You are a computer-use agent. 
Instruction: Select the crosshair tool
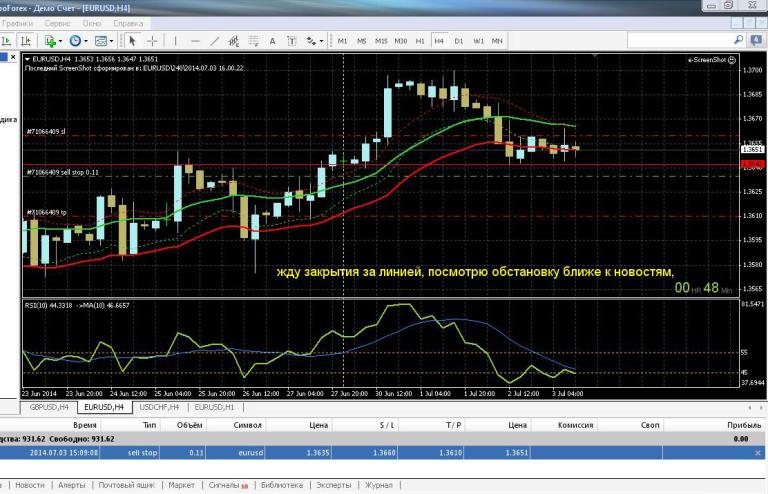tap(152, 41)
